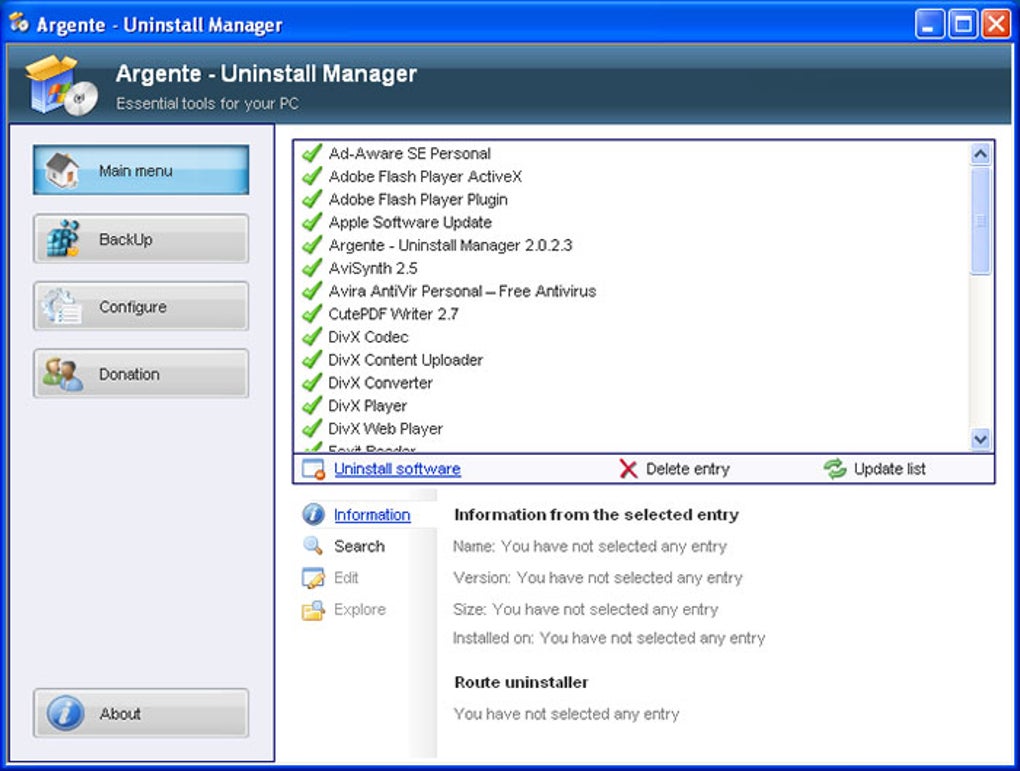
Task: Click checkmark icon beside AviSynth 2.5
Action: [312, 268]
